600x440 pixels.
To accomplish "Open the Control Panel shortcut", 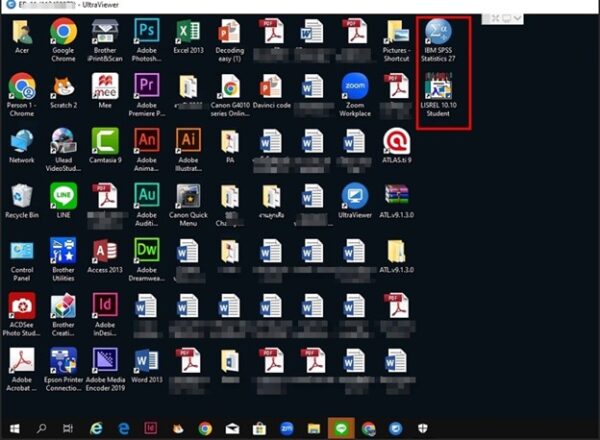I will [22, 250].
